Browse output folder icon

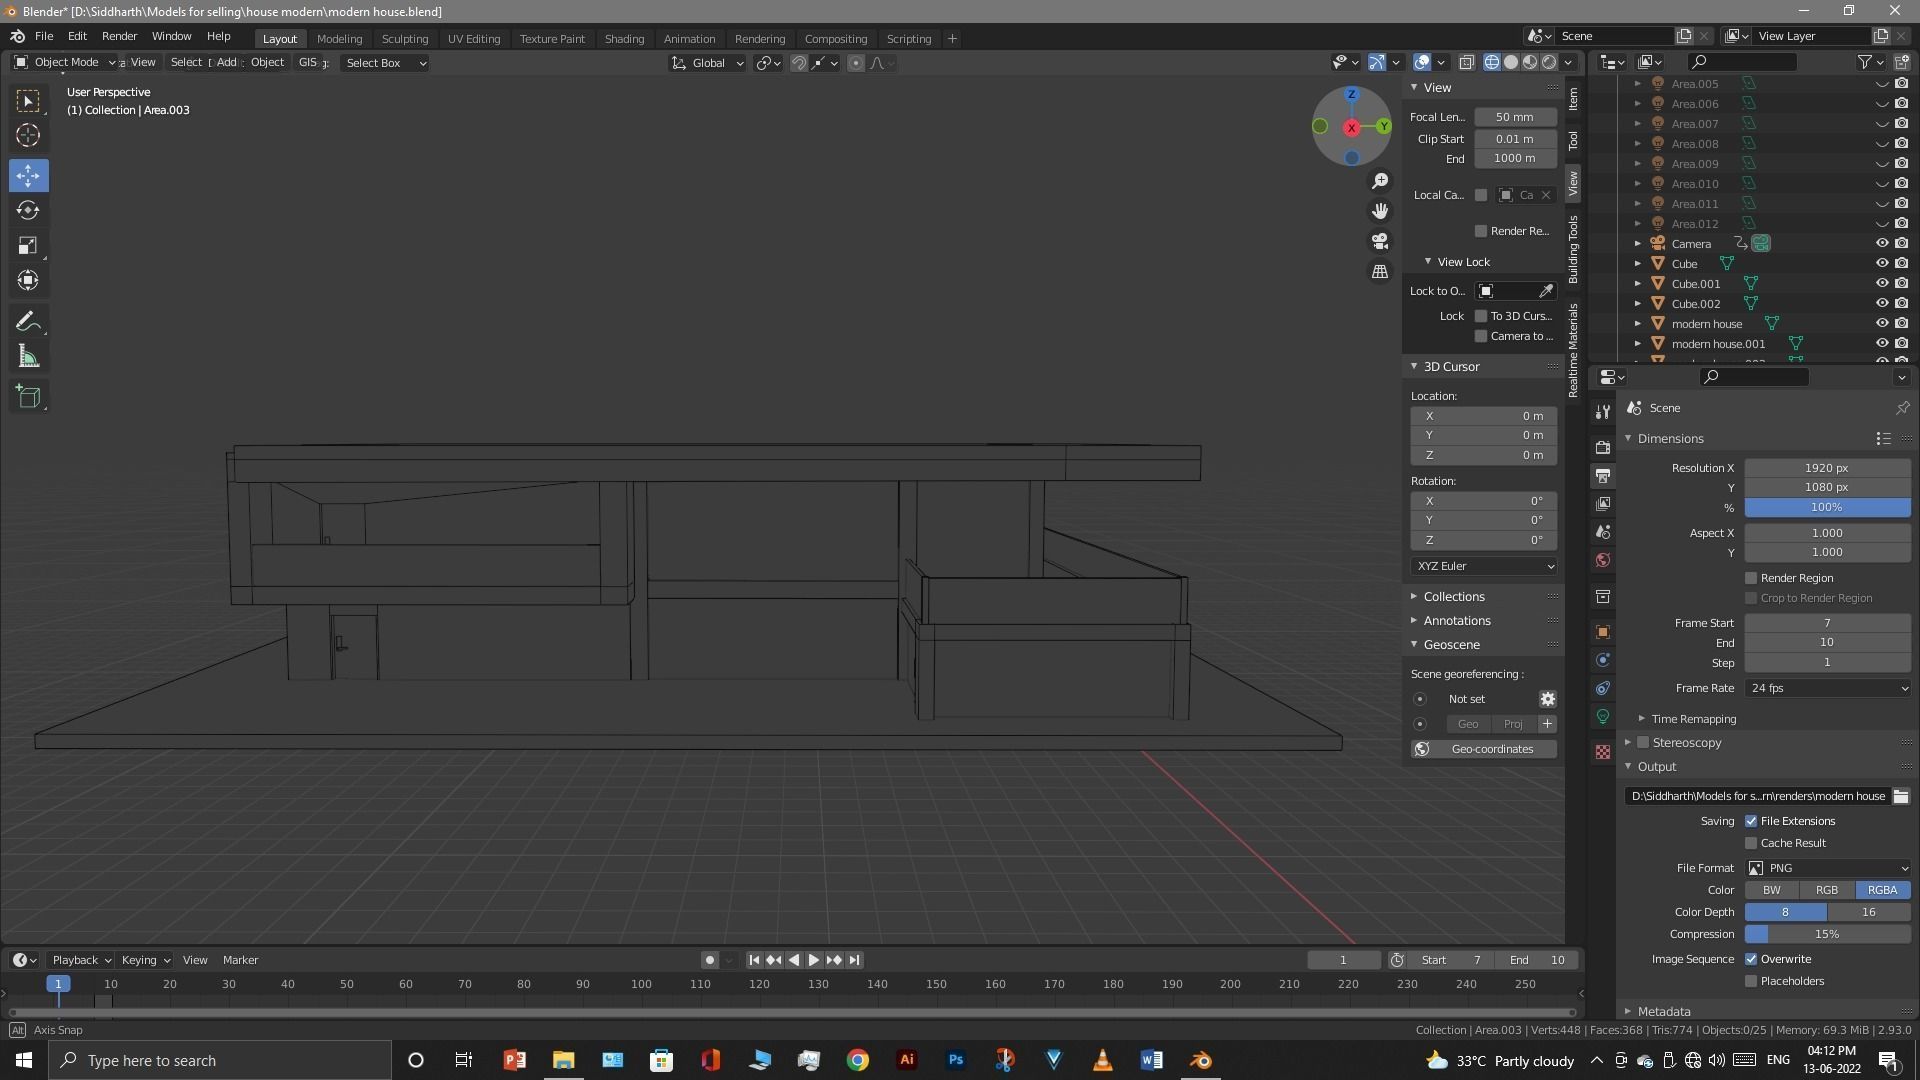click(x=1901, y=797)
